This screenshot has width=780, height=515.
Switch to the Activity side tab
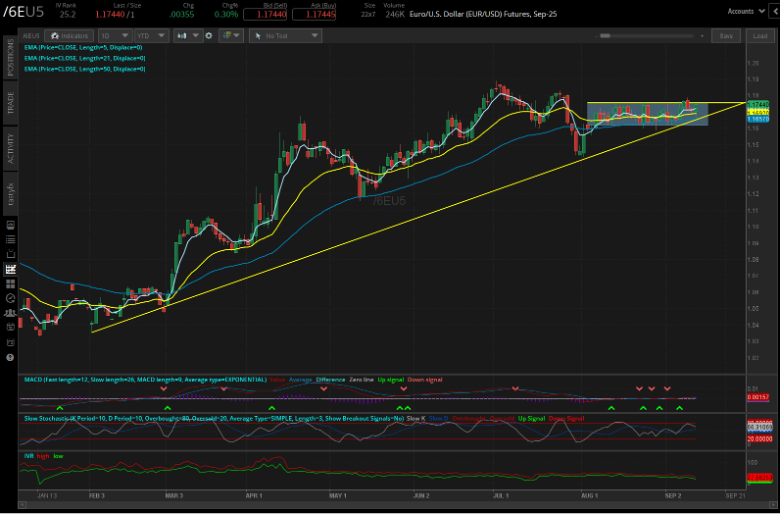point(12,147)
